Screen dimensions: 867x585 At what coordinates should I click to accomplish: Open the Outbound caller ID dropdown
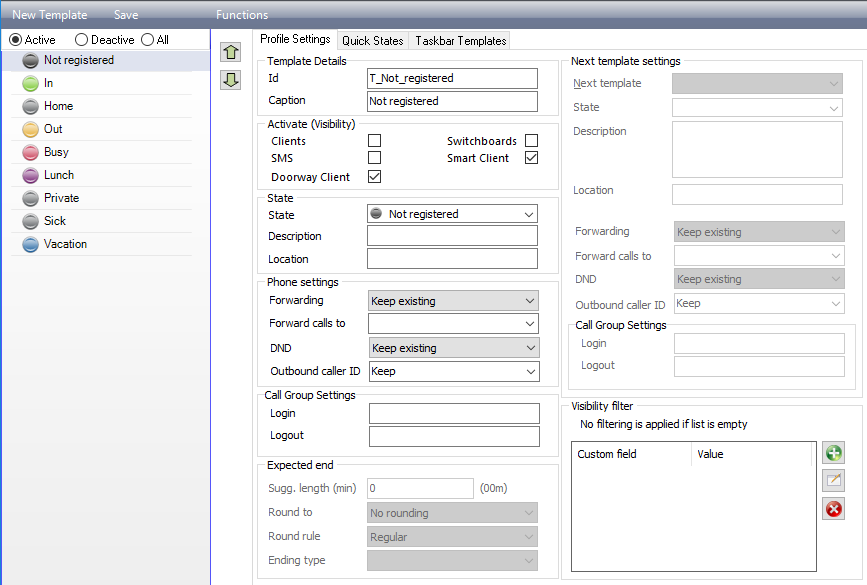(x=453, y=372)
